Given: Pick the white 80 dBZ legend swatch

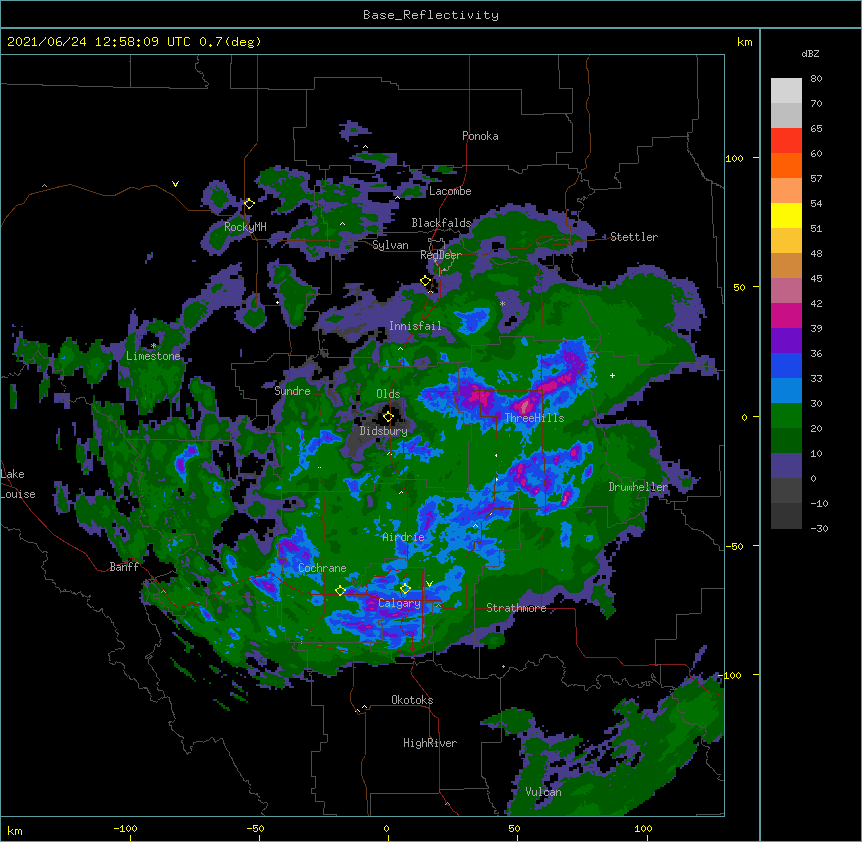Looking at the screenshot, I should click(x=786, y=91).
